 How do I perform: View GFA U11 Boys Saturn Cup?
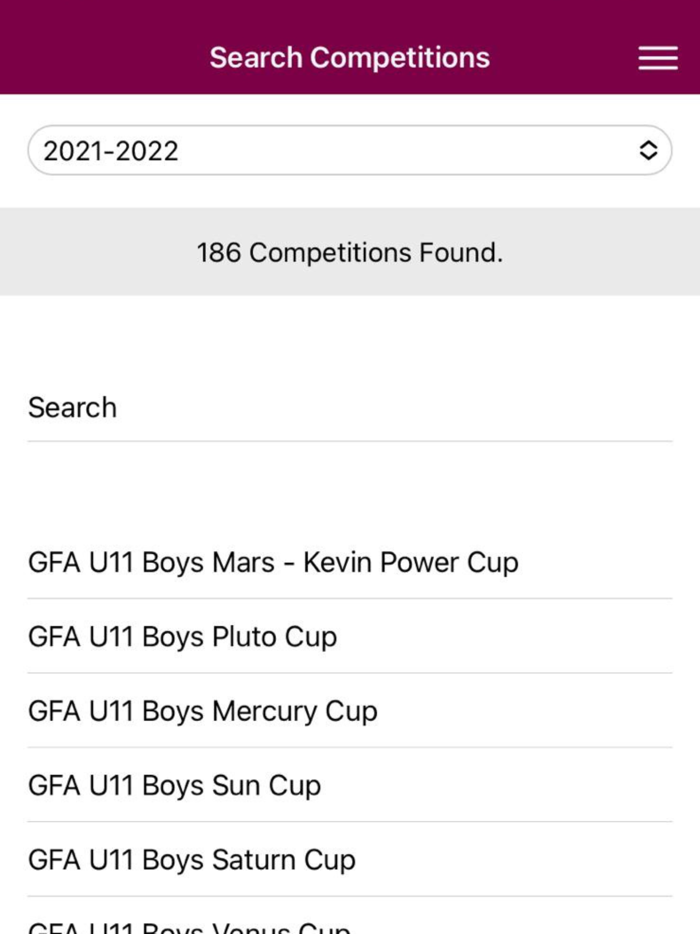tap(191, 860)
